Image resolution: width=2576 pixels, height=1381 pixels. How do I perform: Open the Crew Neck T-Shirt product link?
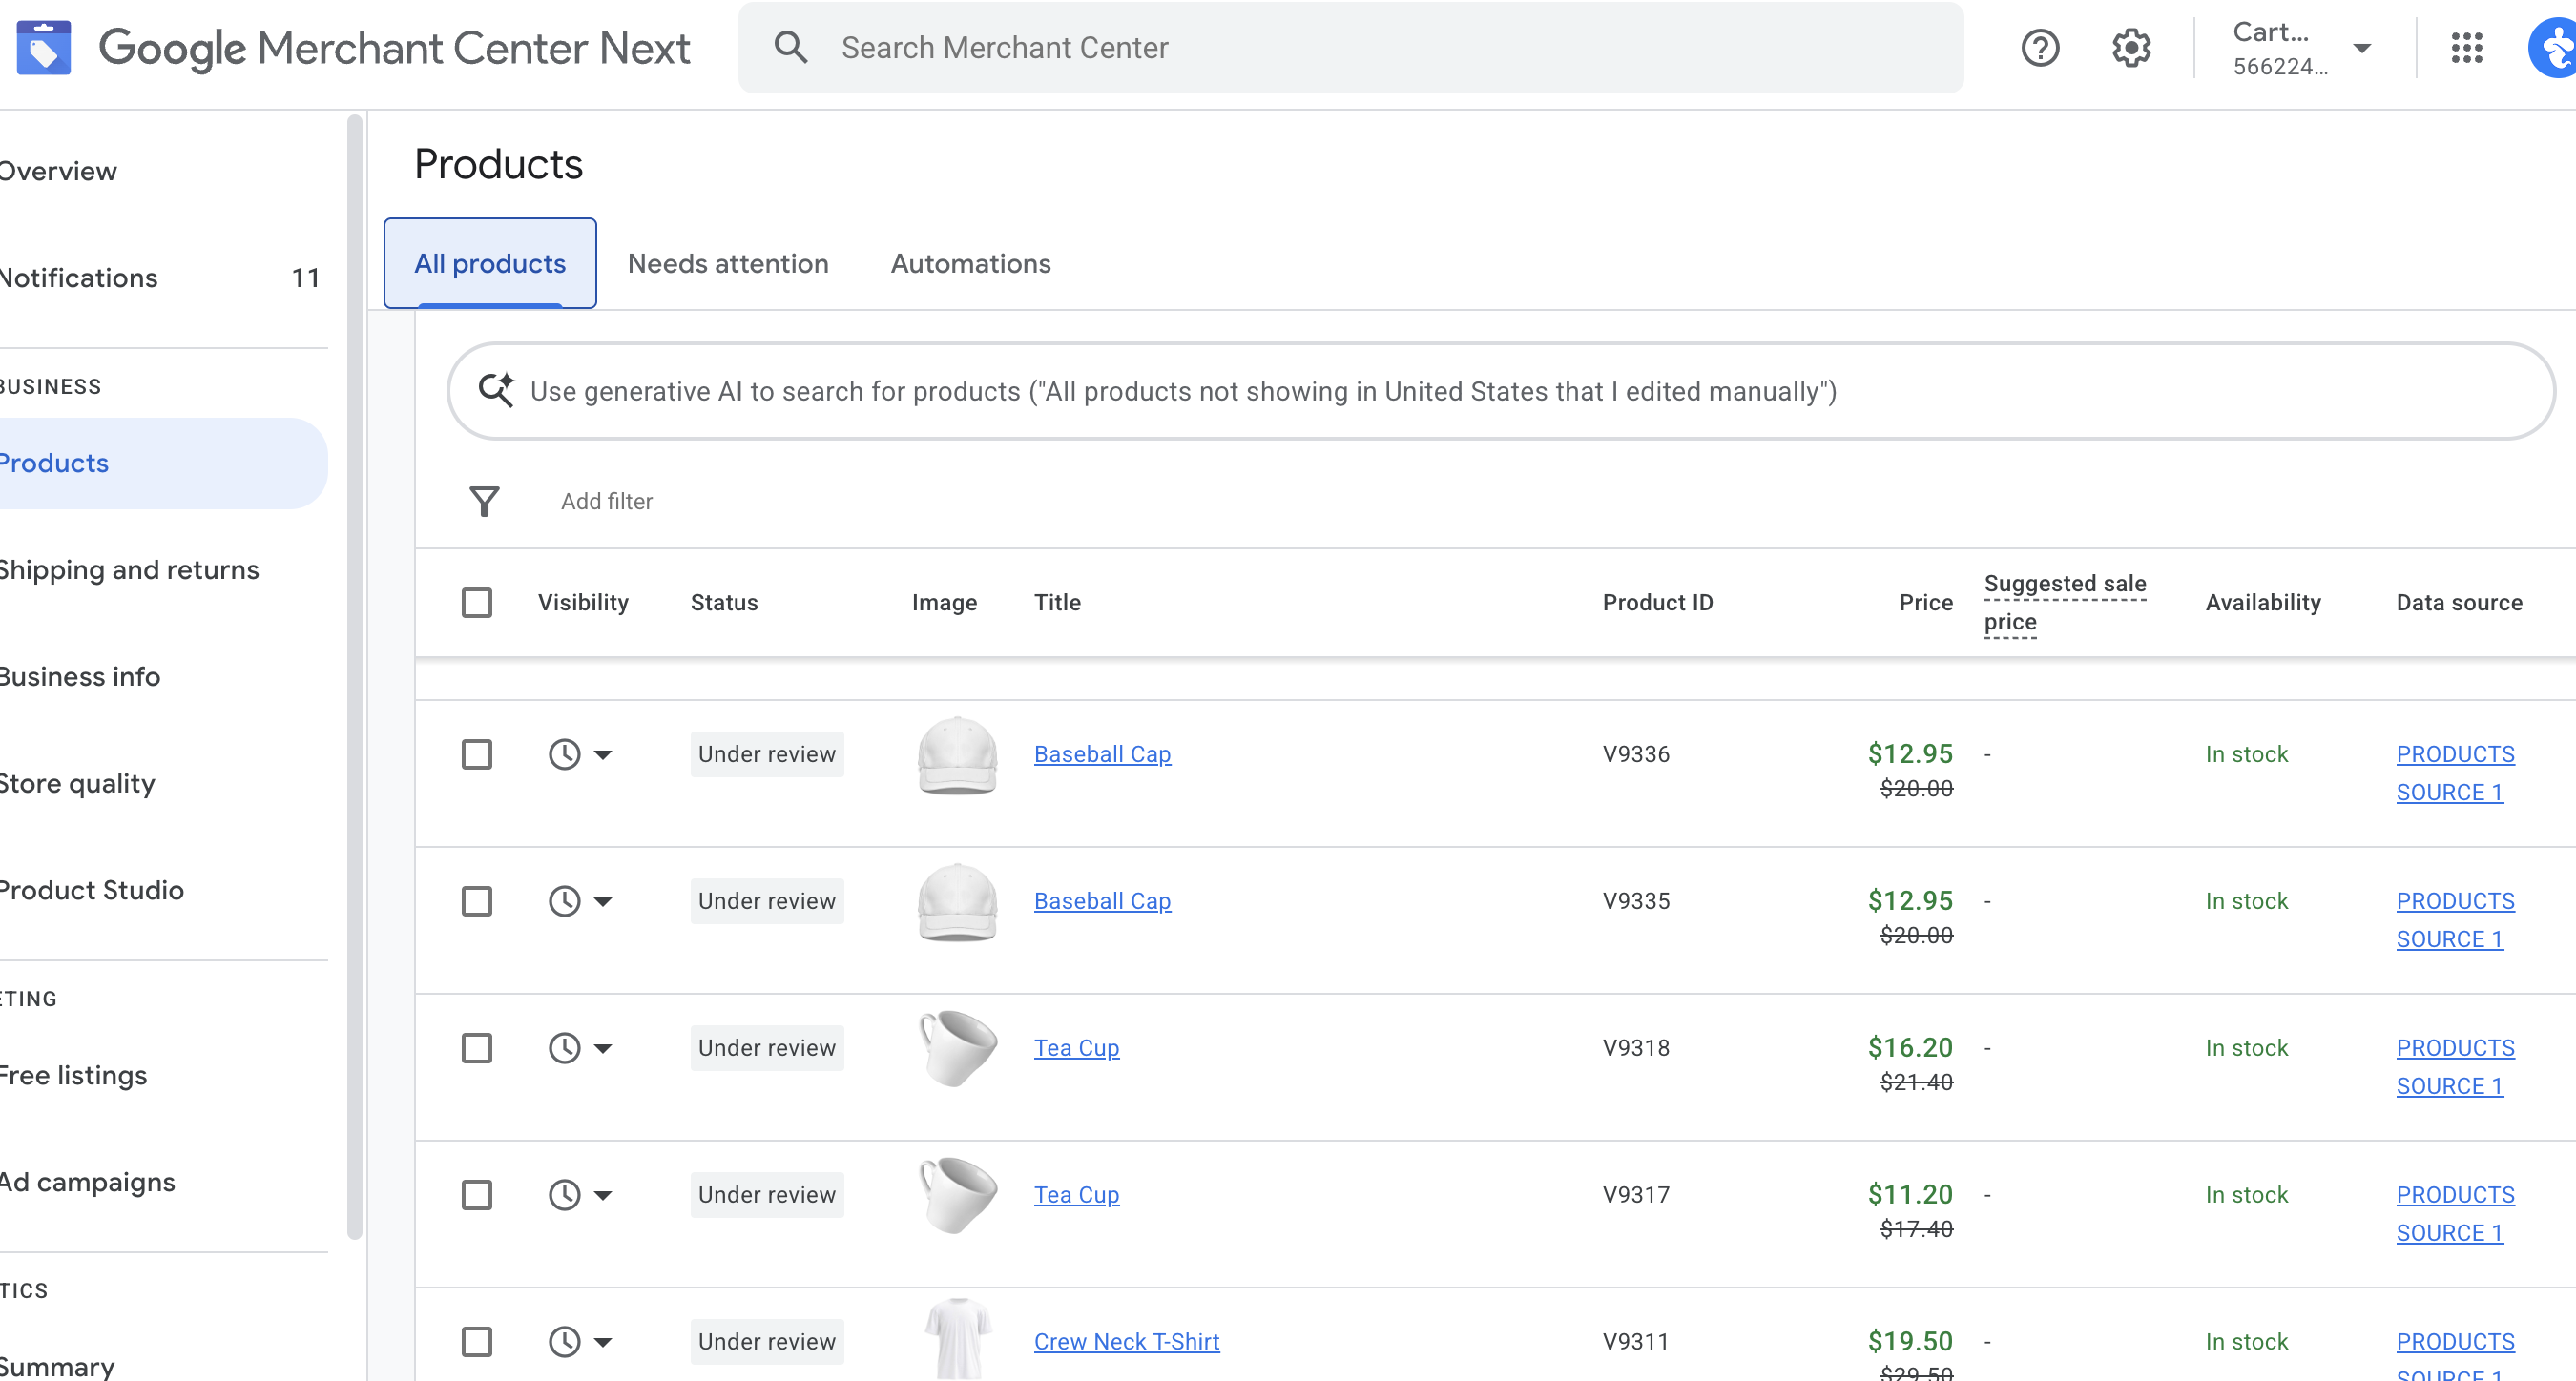[1126, 1341]
